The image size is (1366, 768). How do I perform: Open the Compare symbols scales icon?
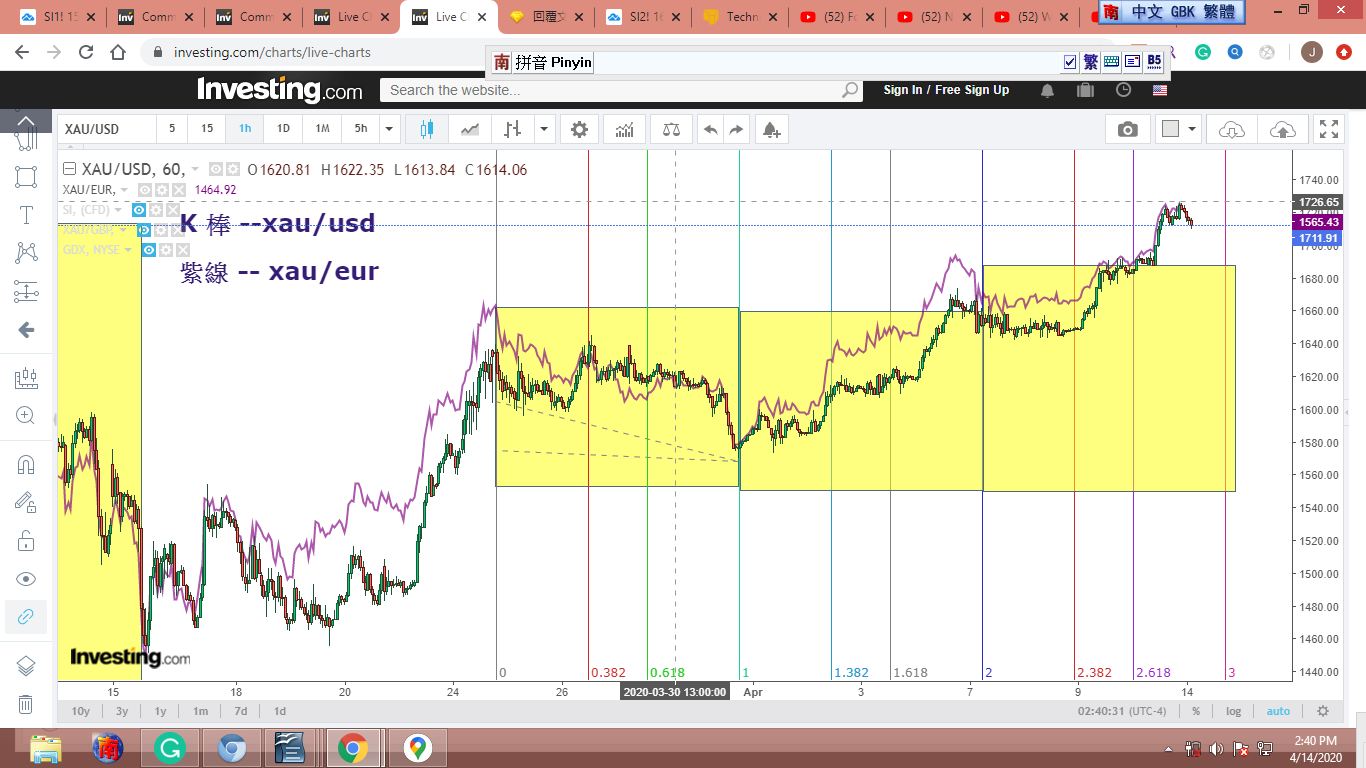tap(671, 129)
